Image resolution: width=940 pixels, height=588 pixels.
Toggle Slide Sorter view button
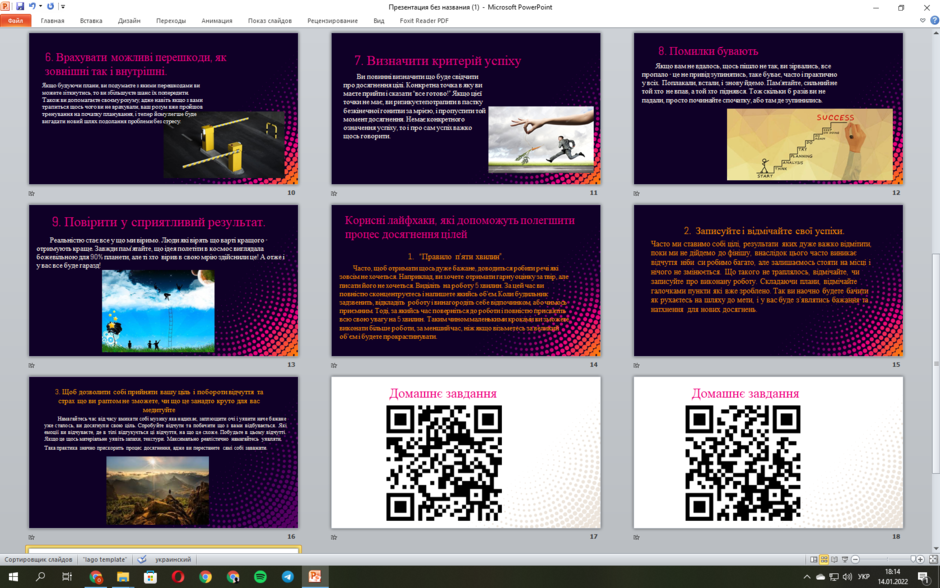point(824,559)
